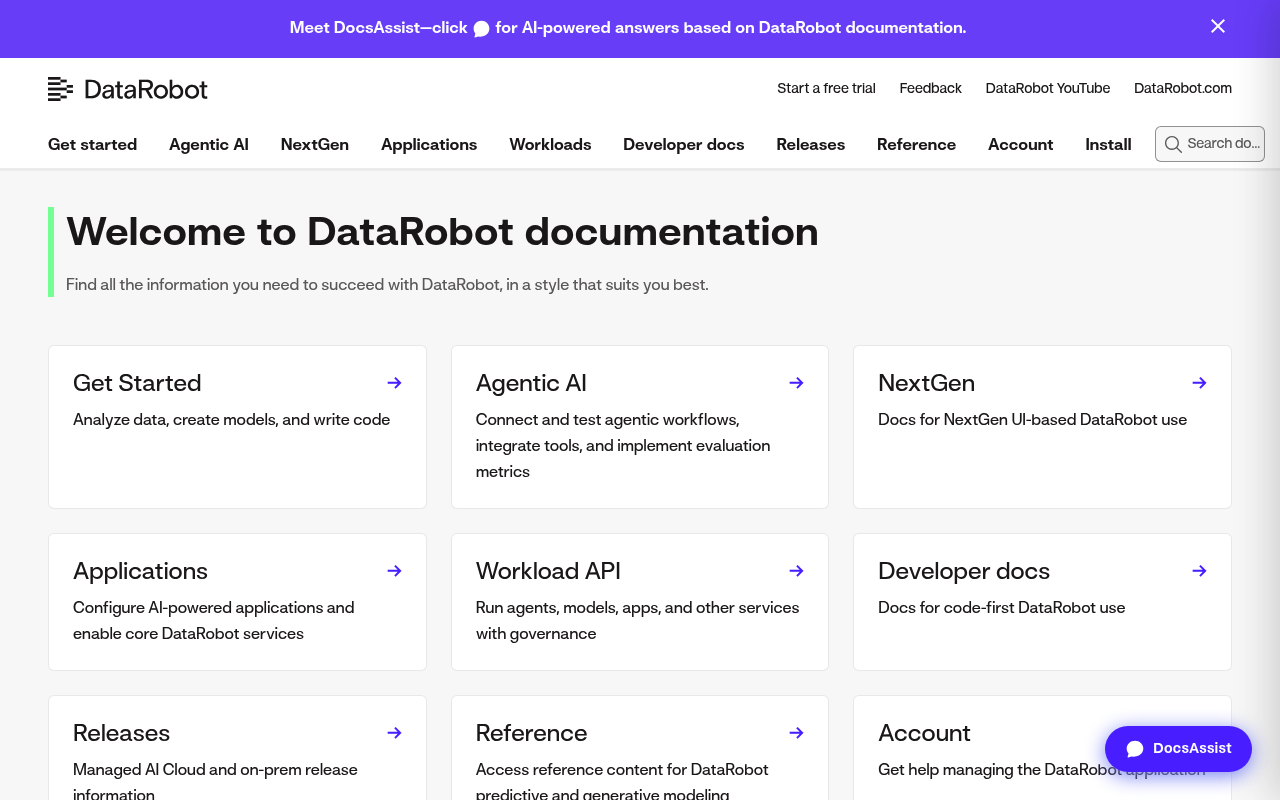Open the Get started nav menu
This screenshot has height=800, width=1280.
(x=92, y=144)
